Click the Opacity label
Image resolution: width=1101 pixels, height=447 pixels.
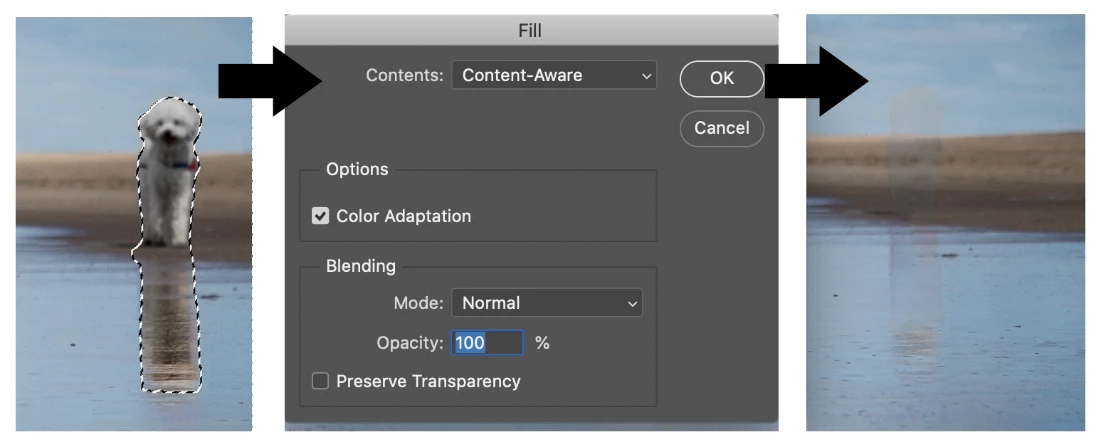(409, 343)
